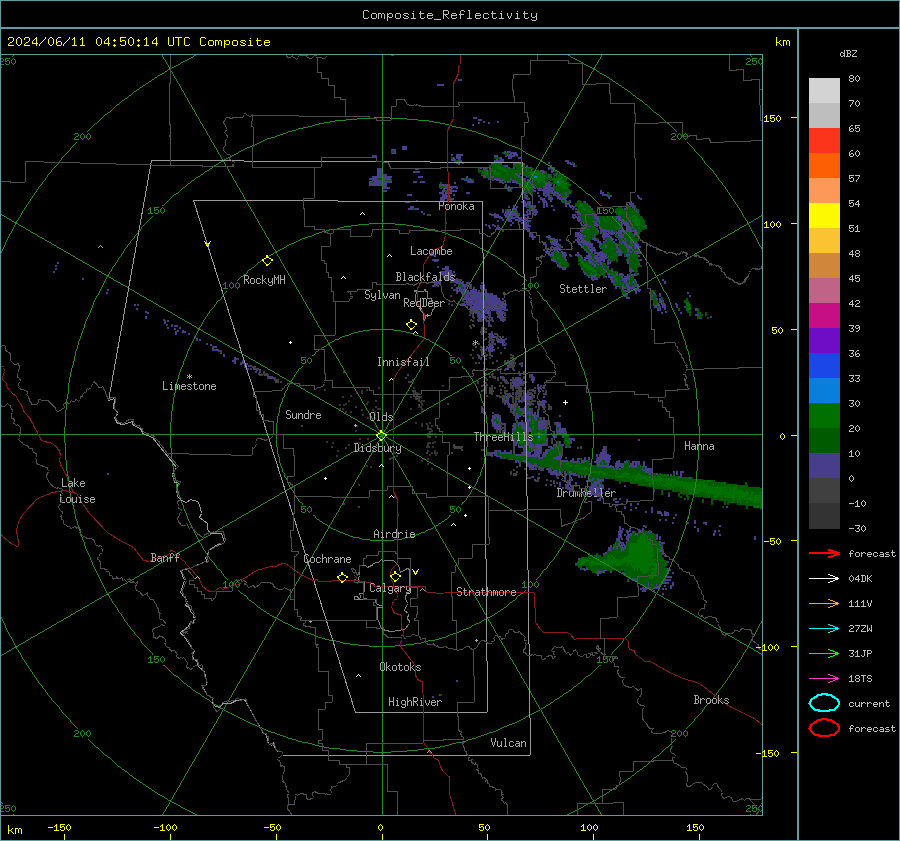900x841 pixels.
Task: Click the Banff label on map
Action: 165,557
